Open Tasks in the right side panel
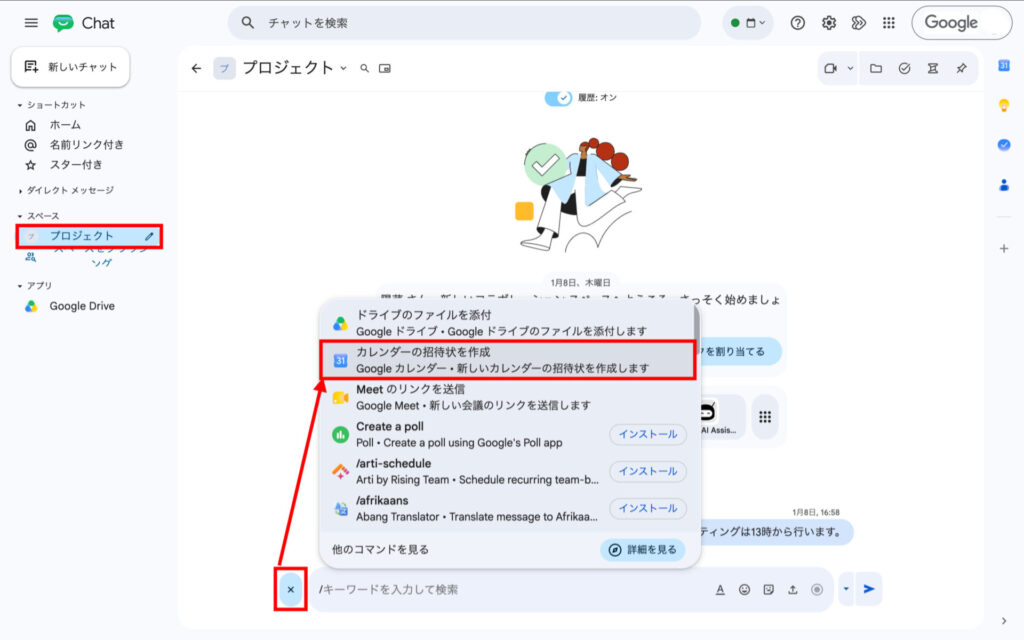This screenshot has width=1024, height=640. click(1004, 145)
